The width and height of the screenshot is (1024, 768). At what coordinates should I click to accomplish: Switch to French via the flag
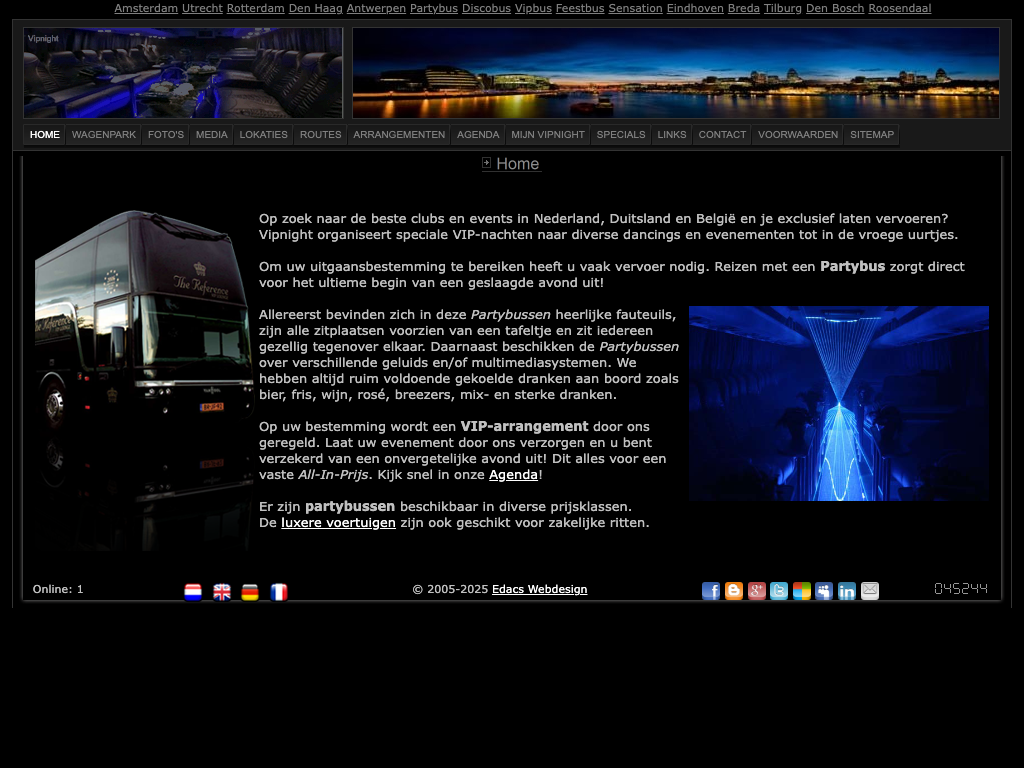(279, 592)
